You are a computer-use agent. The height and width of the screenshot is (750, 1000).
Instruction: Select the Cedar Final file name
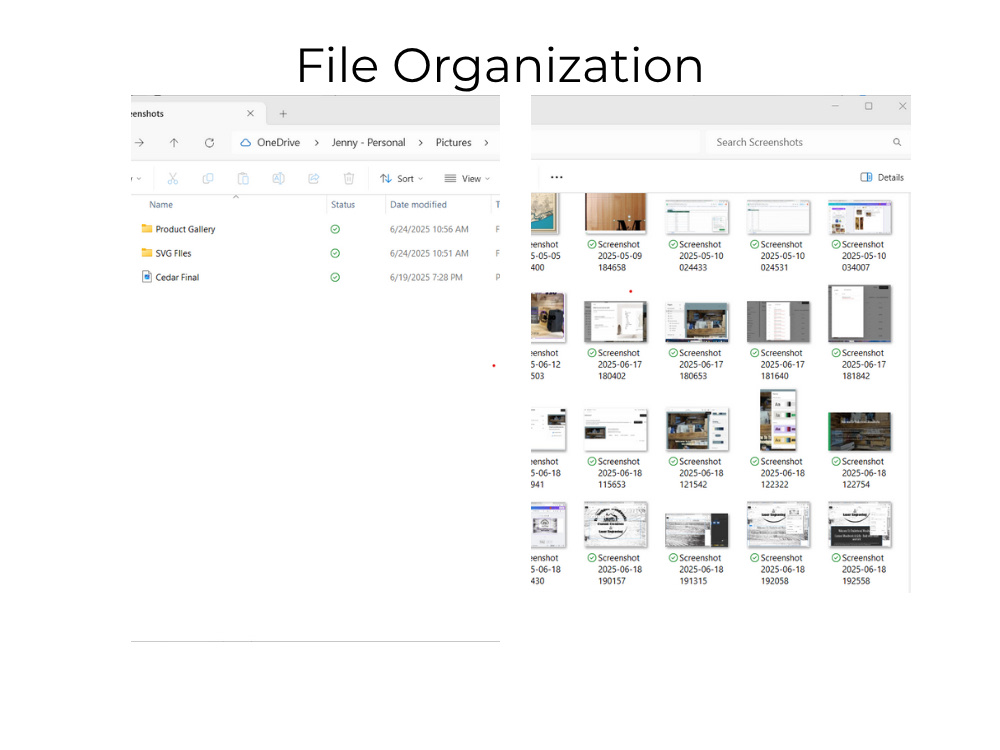point(177,277)
